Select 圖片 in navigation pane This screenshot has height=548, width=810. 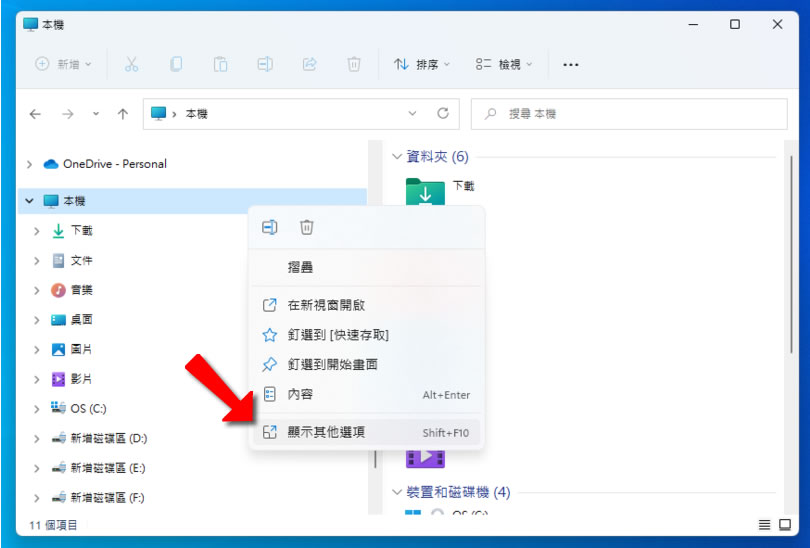[x=72, y=350]
